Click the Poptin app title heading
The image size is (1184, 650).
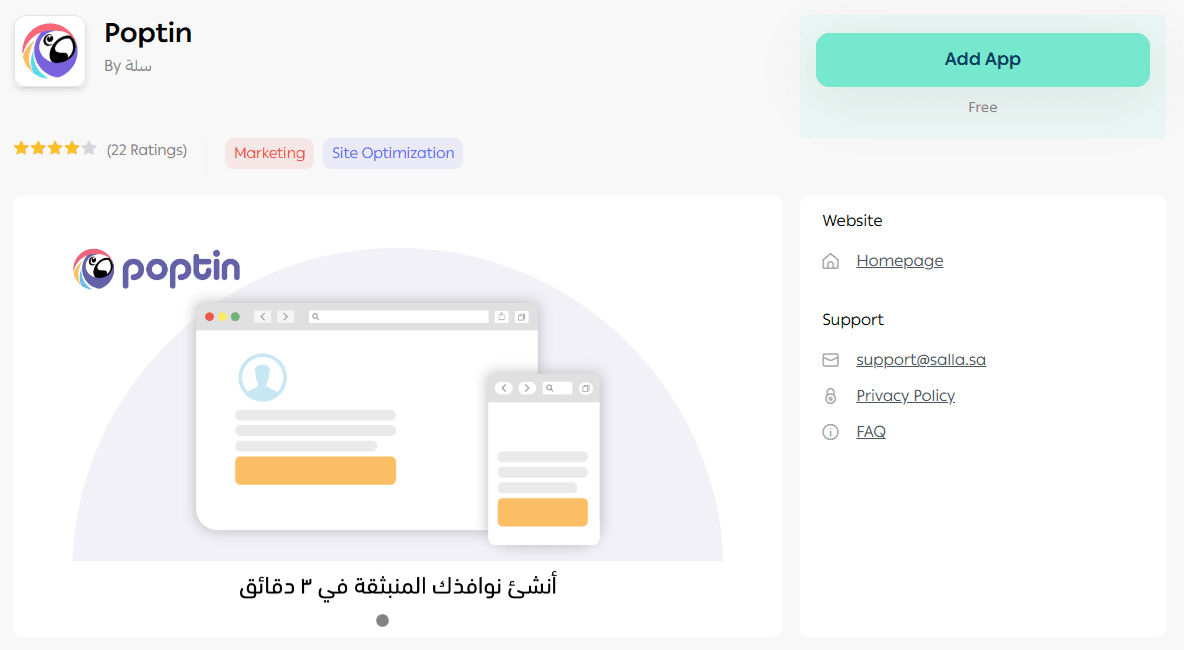[x=148, y=33]
